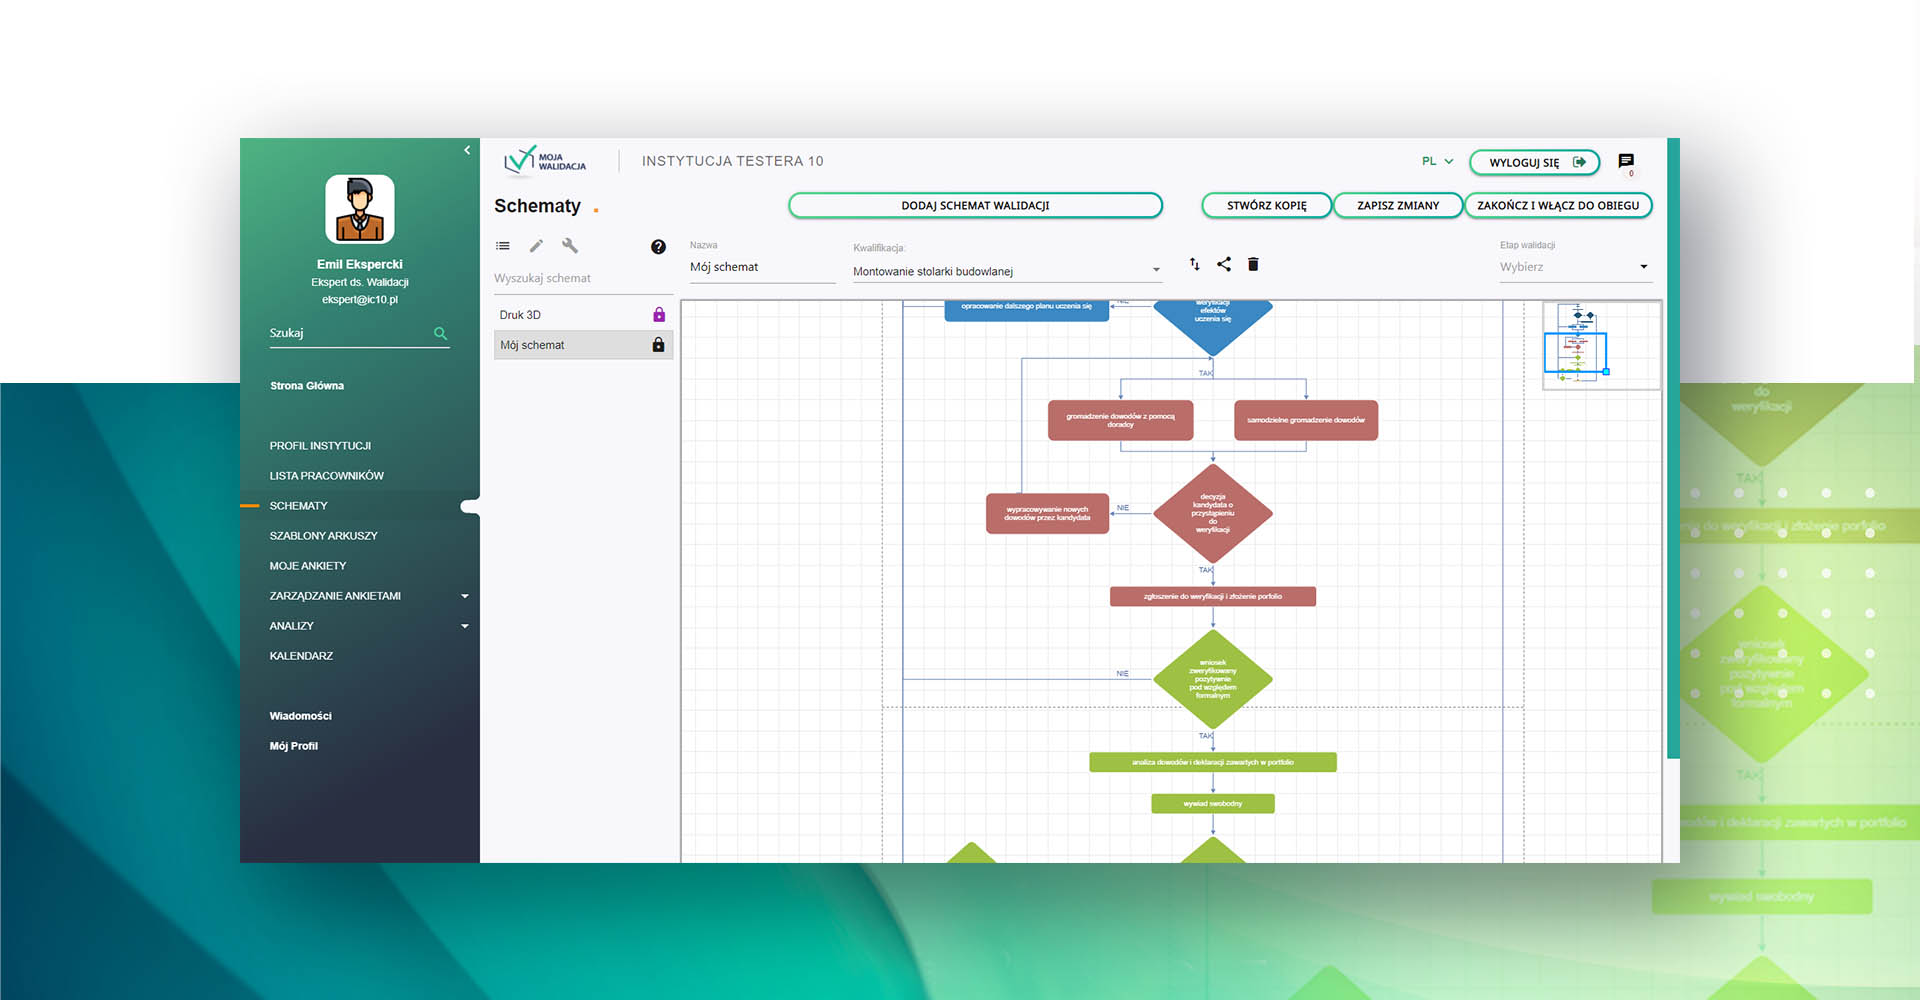Select the red 'decyzja kandydata' diamond

[x=1213, y=513]
